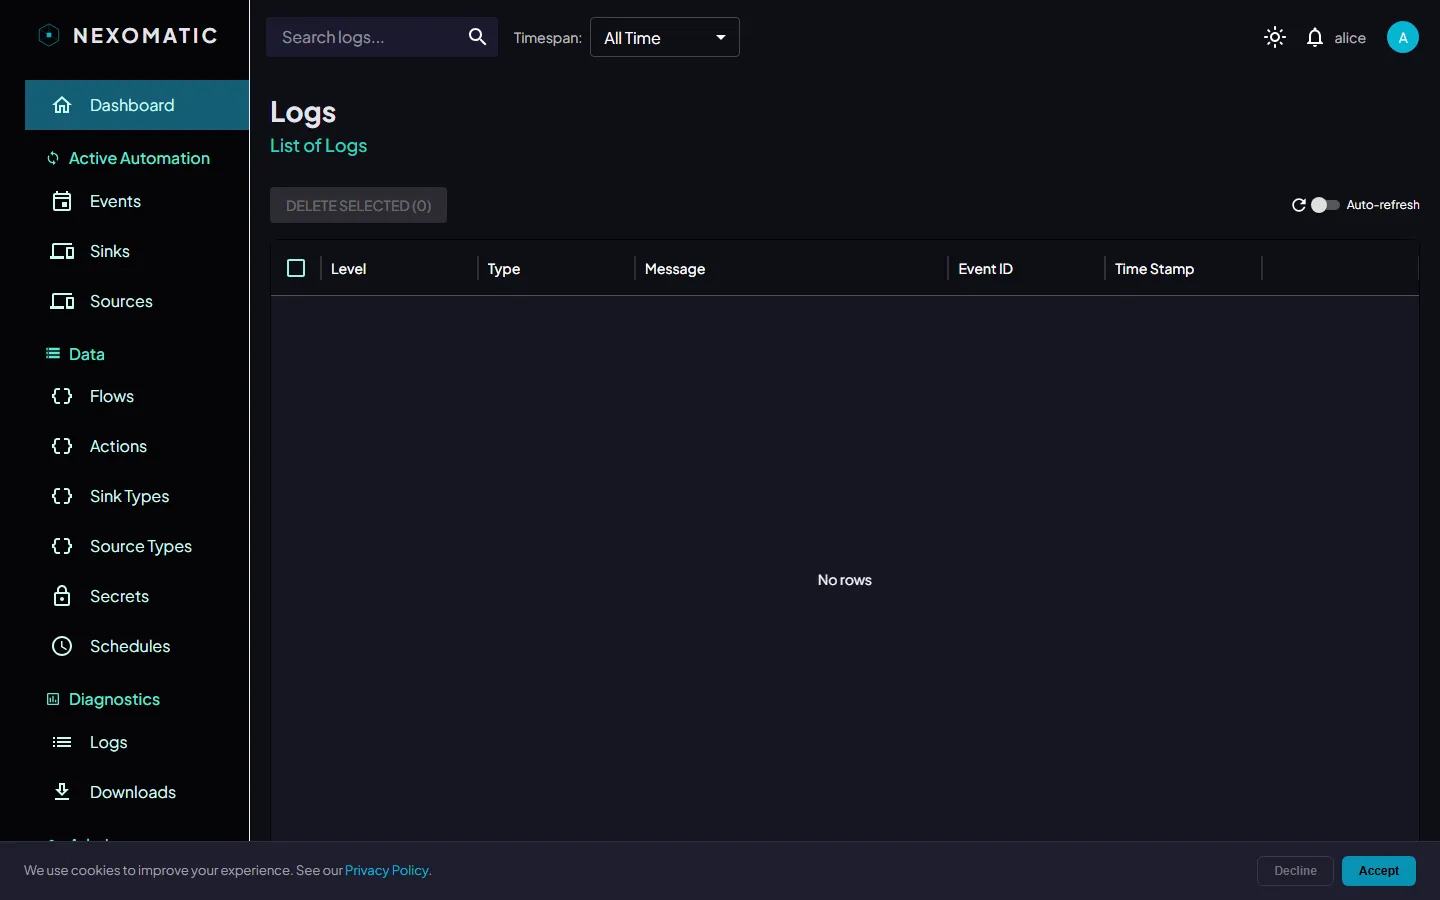Click Source Types label in sidebar
1440x900 pixels.
[x=141, y=547]
